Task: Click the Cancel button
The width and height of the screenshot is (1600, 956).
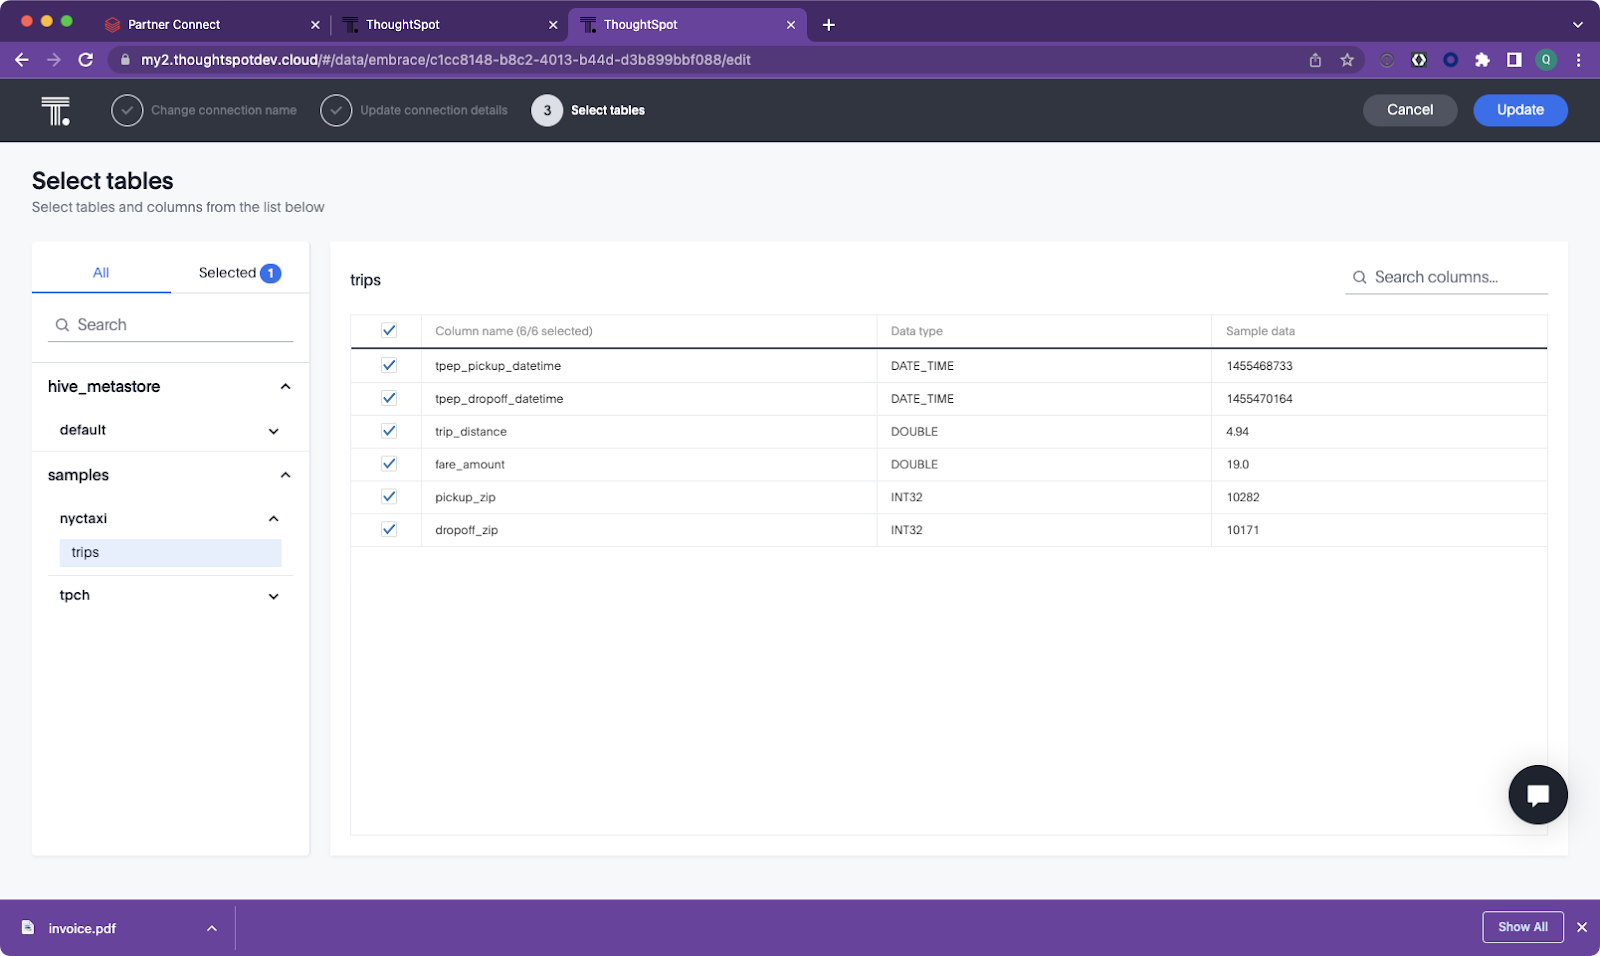Action: [x=1409, y=110]
